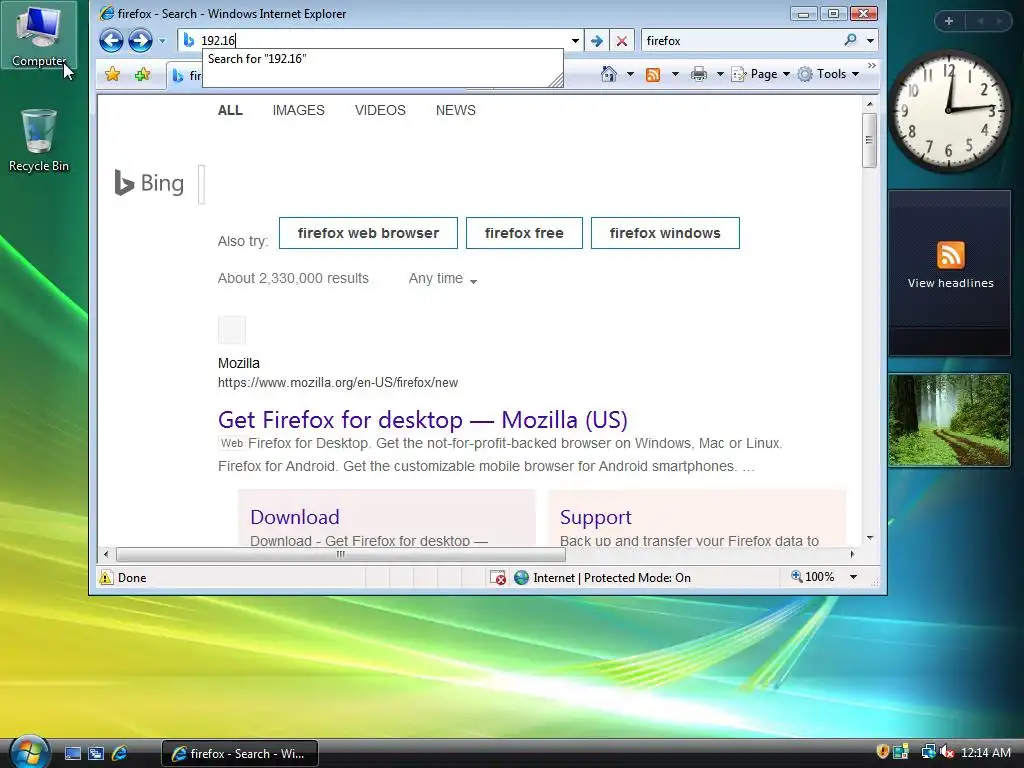Click the Mozilla site name text
Viewport: 1024px width, 768px height.
tap(238, 363)
